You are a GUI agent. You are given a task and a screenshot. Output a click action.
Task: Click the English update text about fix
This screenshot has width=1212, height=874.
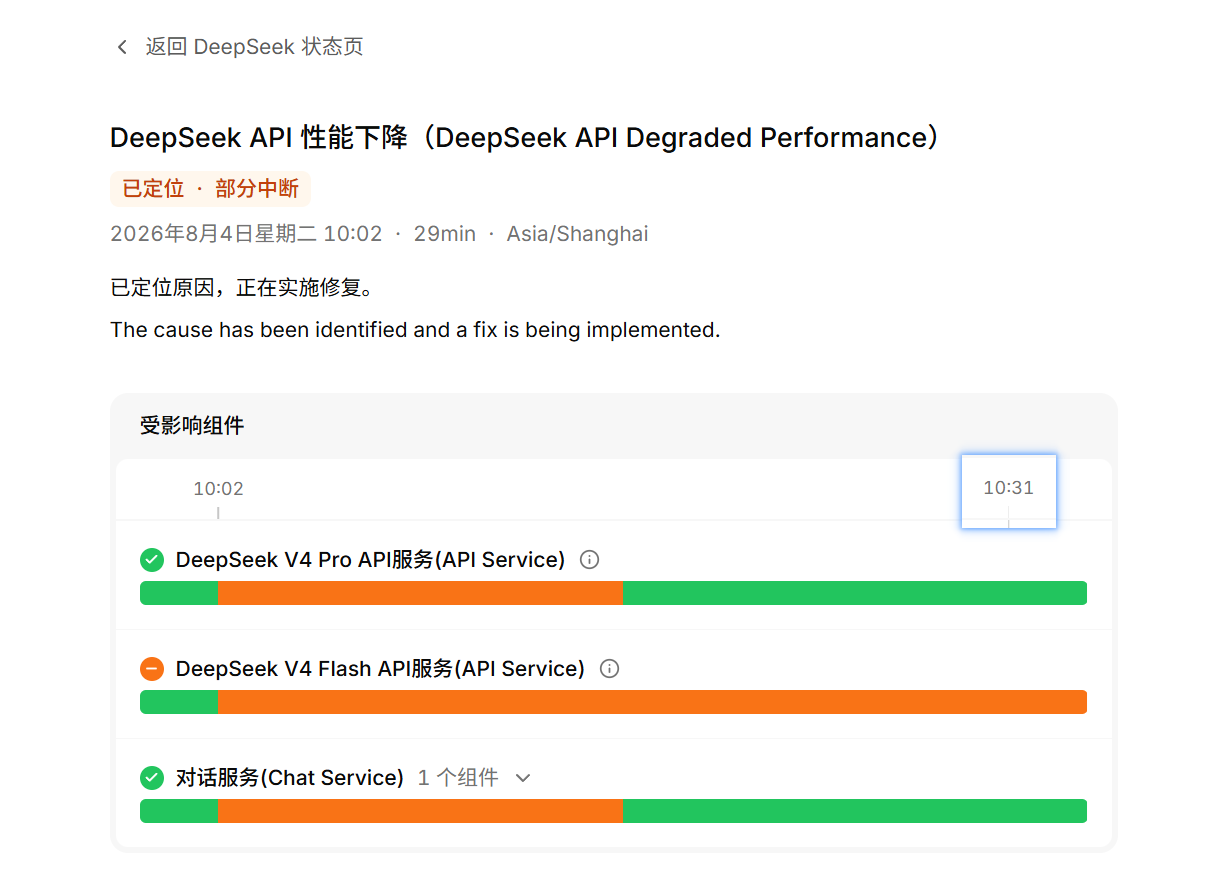[415, 330]
